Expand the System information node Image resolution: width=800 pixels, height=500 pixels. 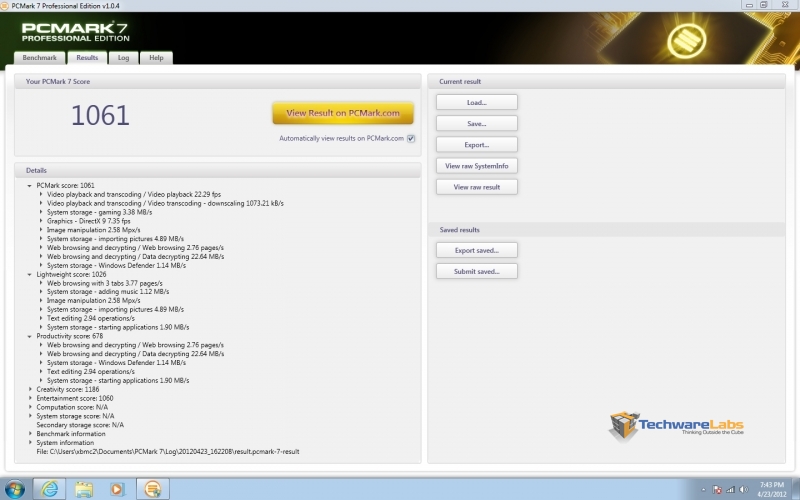[x=30, y=442]
